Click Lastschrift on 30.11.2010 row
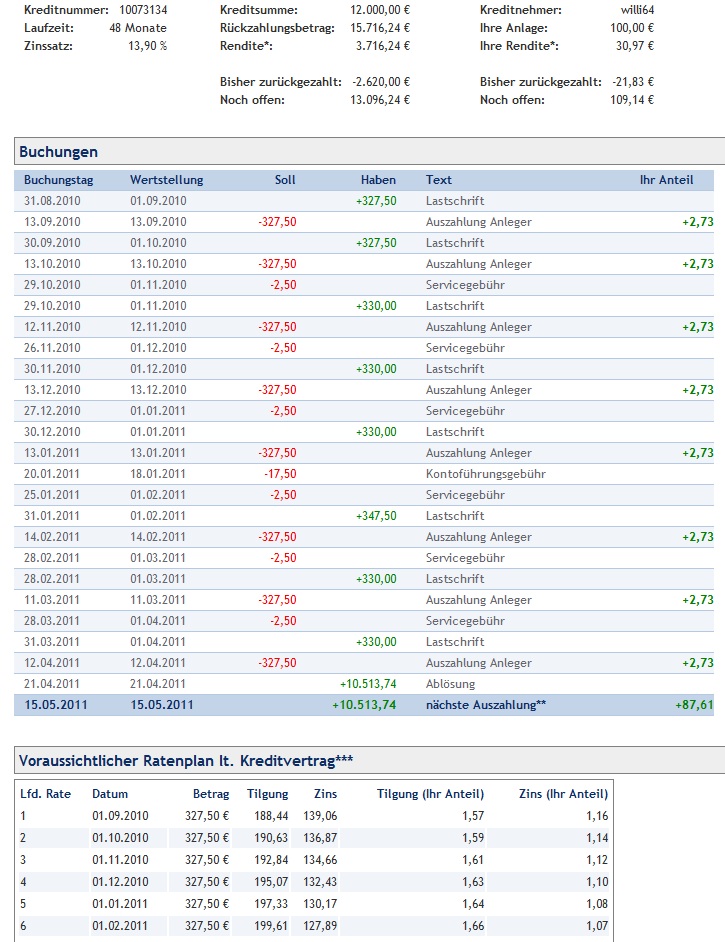Image resolution: width=725 pixels, height=942 pixels. point(455,369)
